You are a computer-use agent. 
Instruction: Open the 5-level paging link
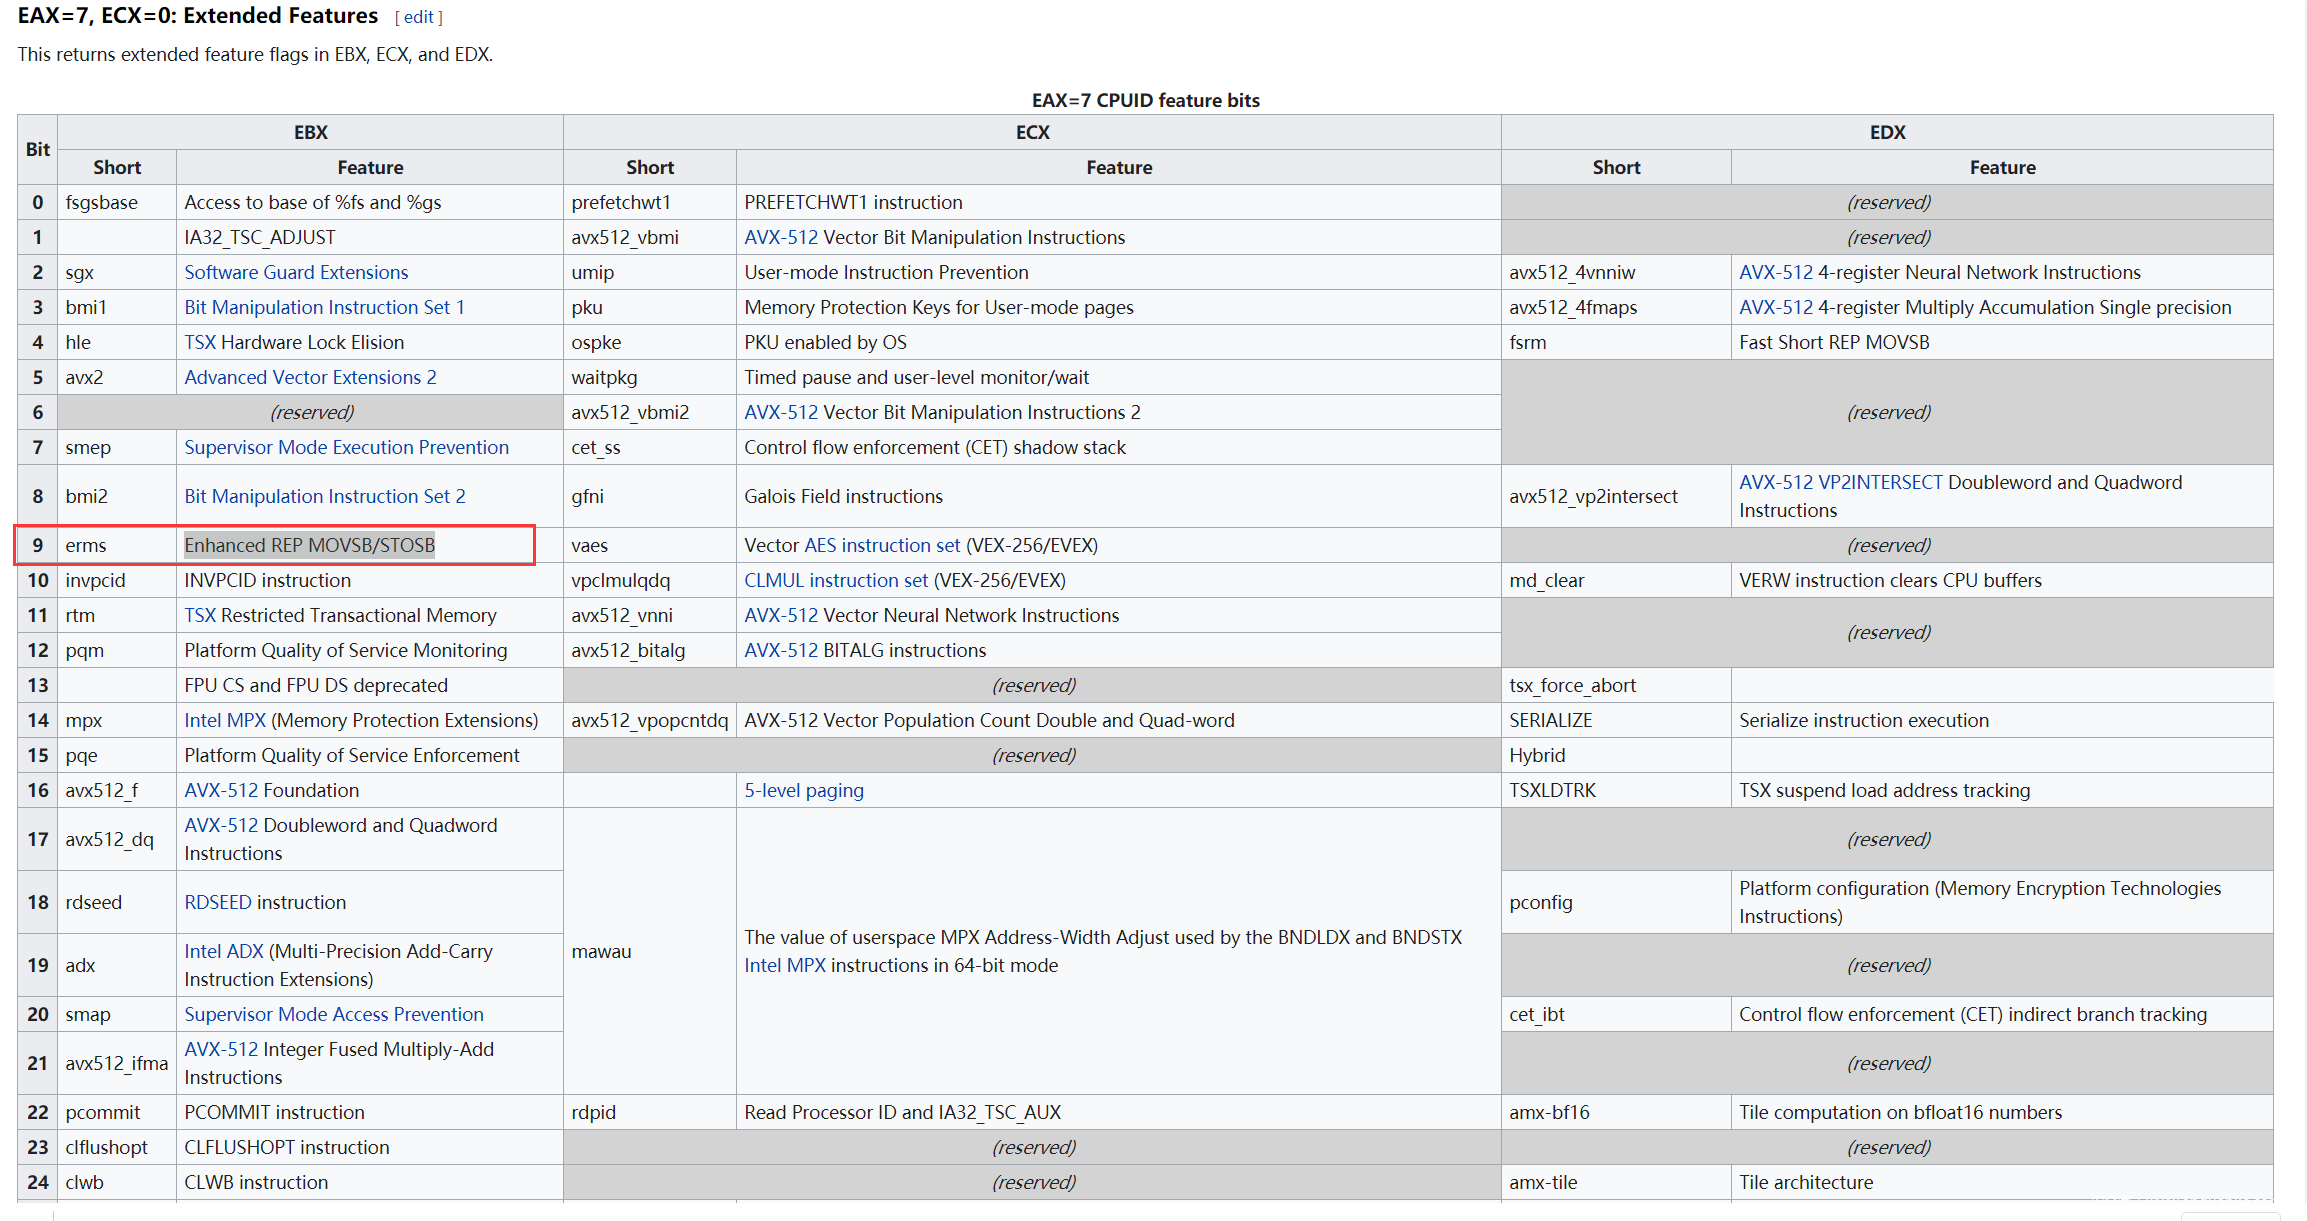(x=803, y=790)
